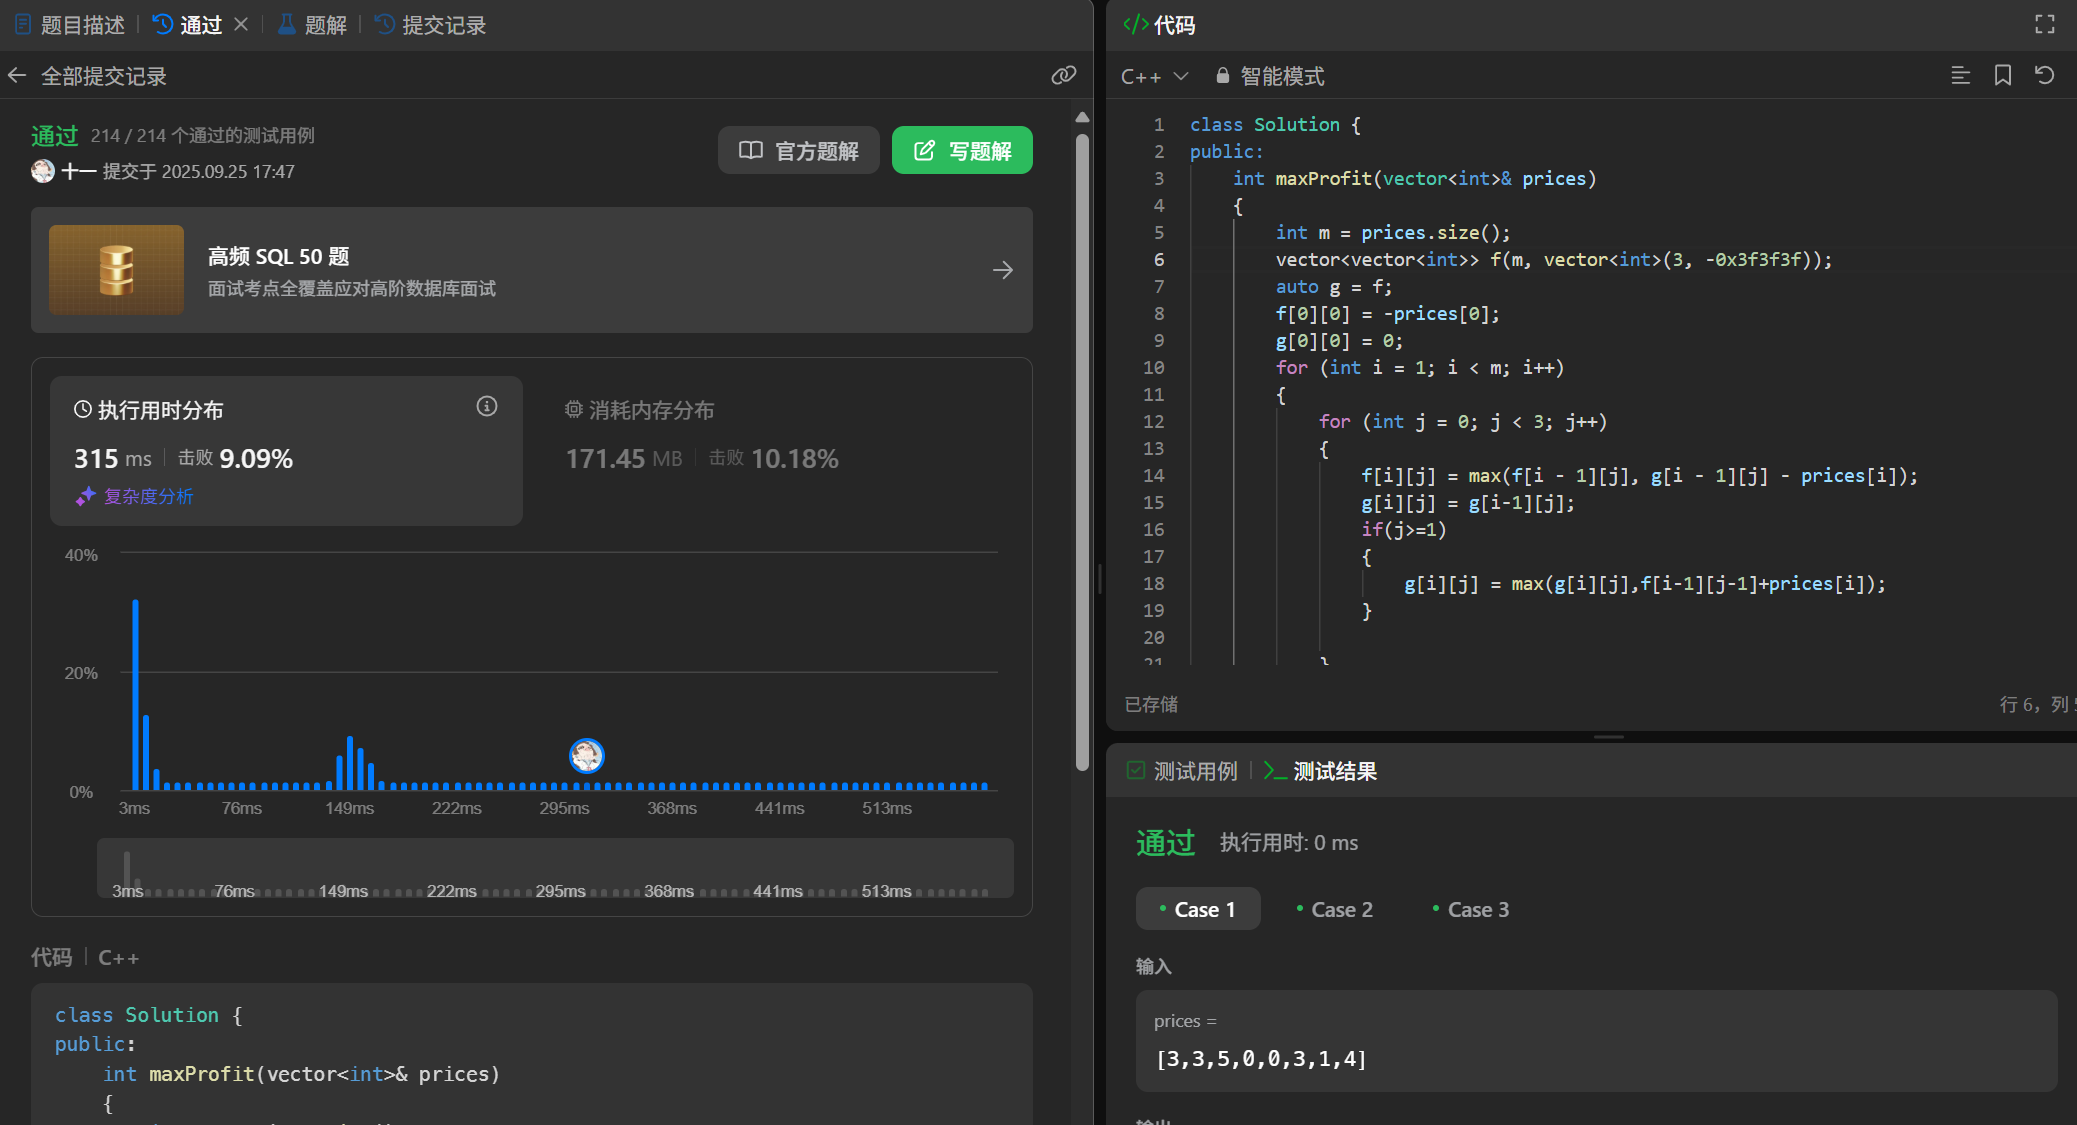Click the chart range slider track
Image resolution: width=2077 pixels, height=1125 pixels.
555,868
